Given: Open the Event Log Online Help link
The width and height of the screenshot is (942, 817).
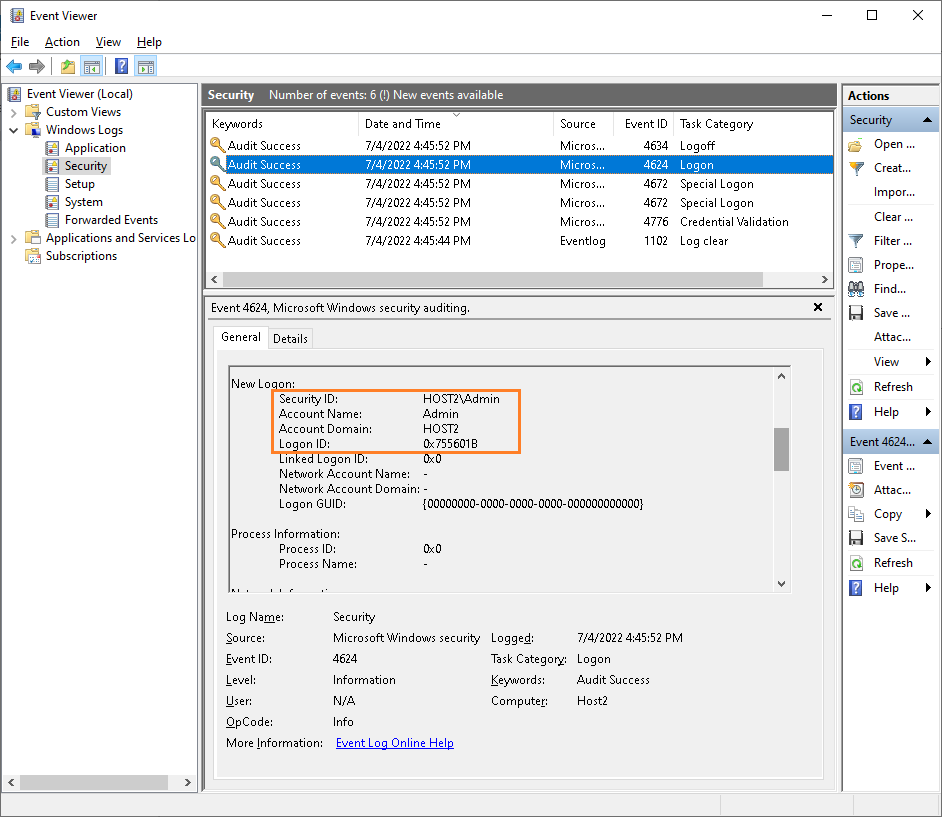Looking at the screenshot, I should [393, 742].
